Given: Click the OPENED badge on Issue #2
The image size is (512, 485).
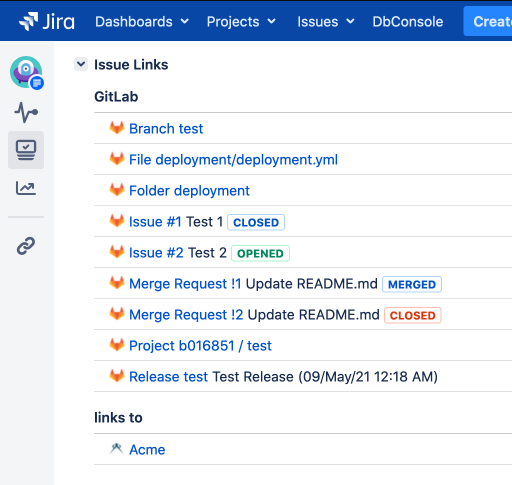Looking at the screenshot, I should coord(260,253).
